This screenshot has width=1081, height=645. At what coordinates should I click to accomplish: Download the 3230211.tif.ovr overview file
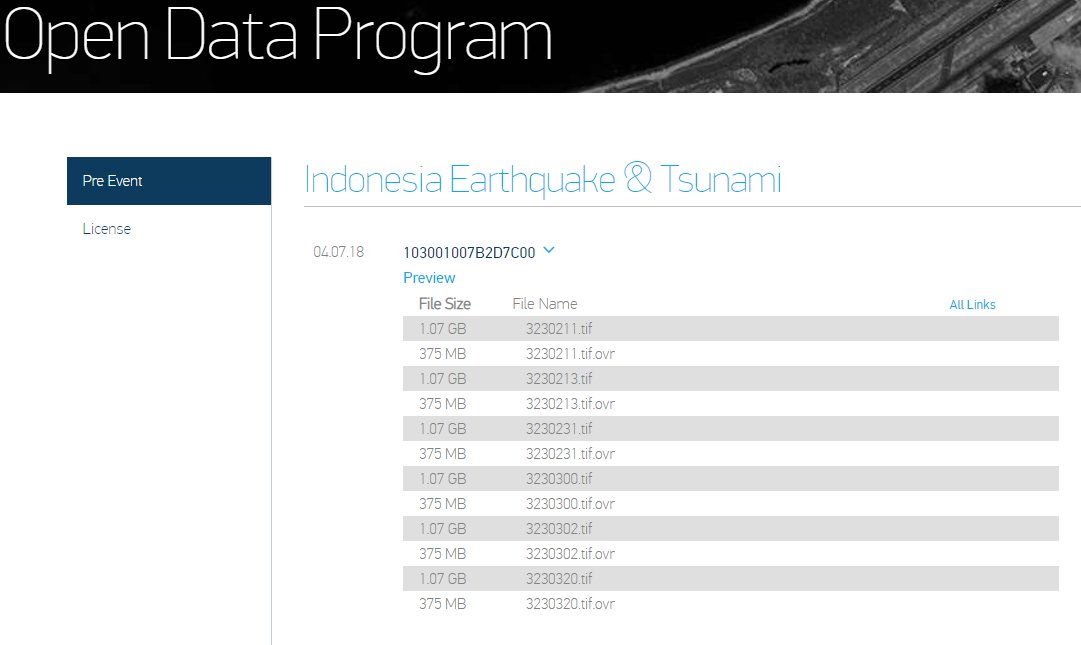[x=572, y=353]
